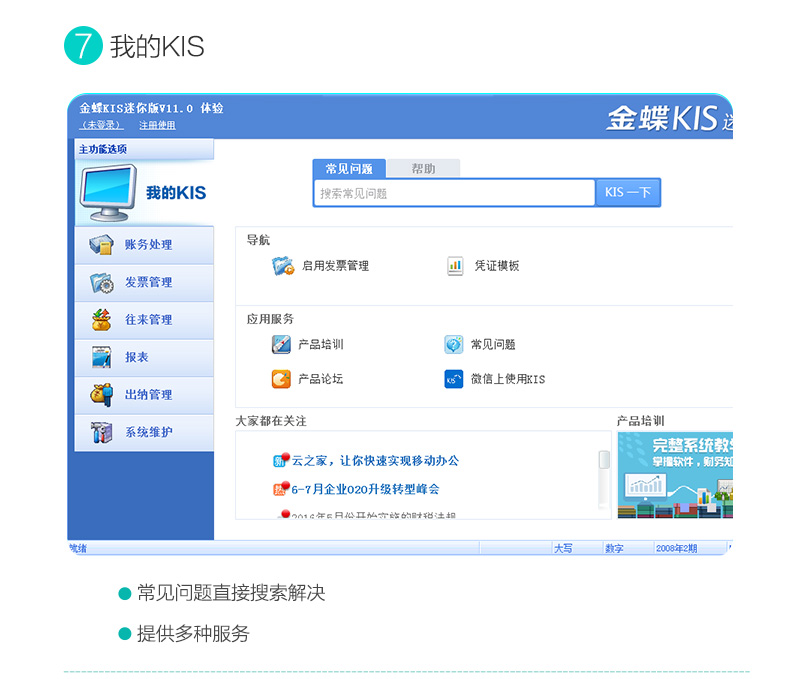This screenshot has height=679, width=790.
Task: Click the 启用发票管理 navigation icon
Action: 283,266
